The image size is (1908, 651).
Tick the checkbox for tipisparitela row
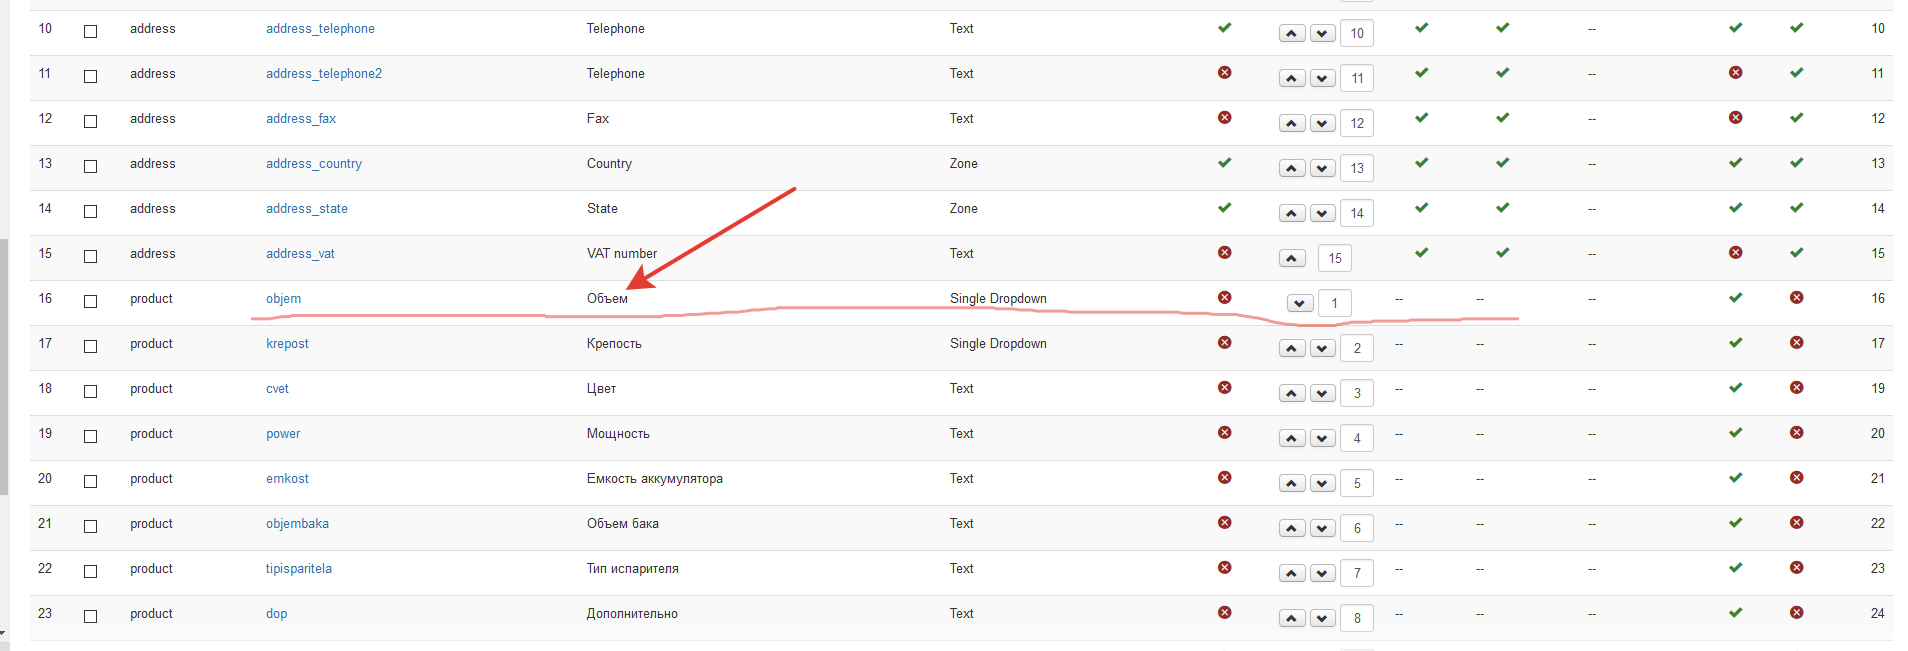point(91,571)
